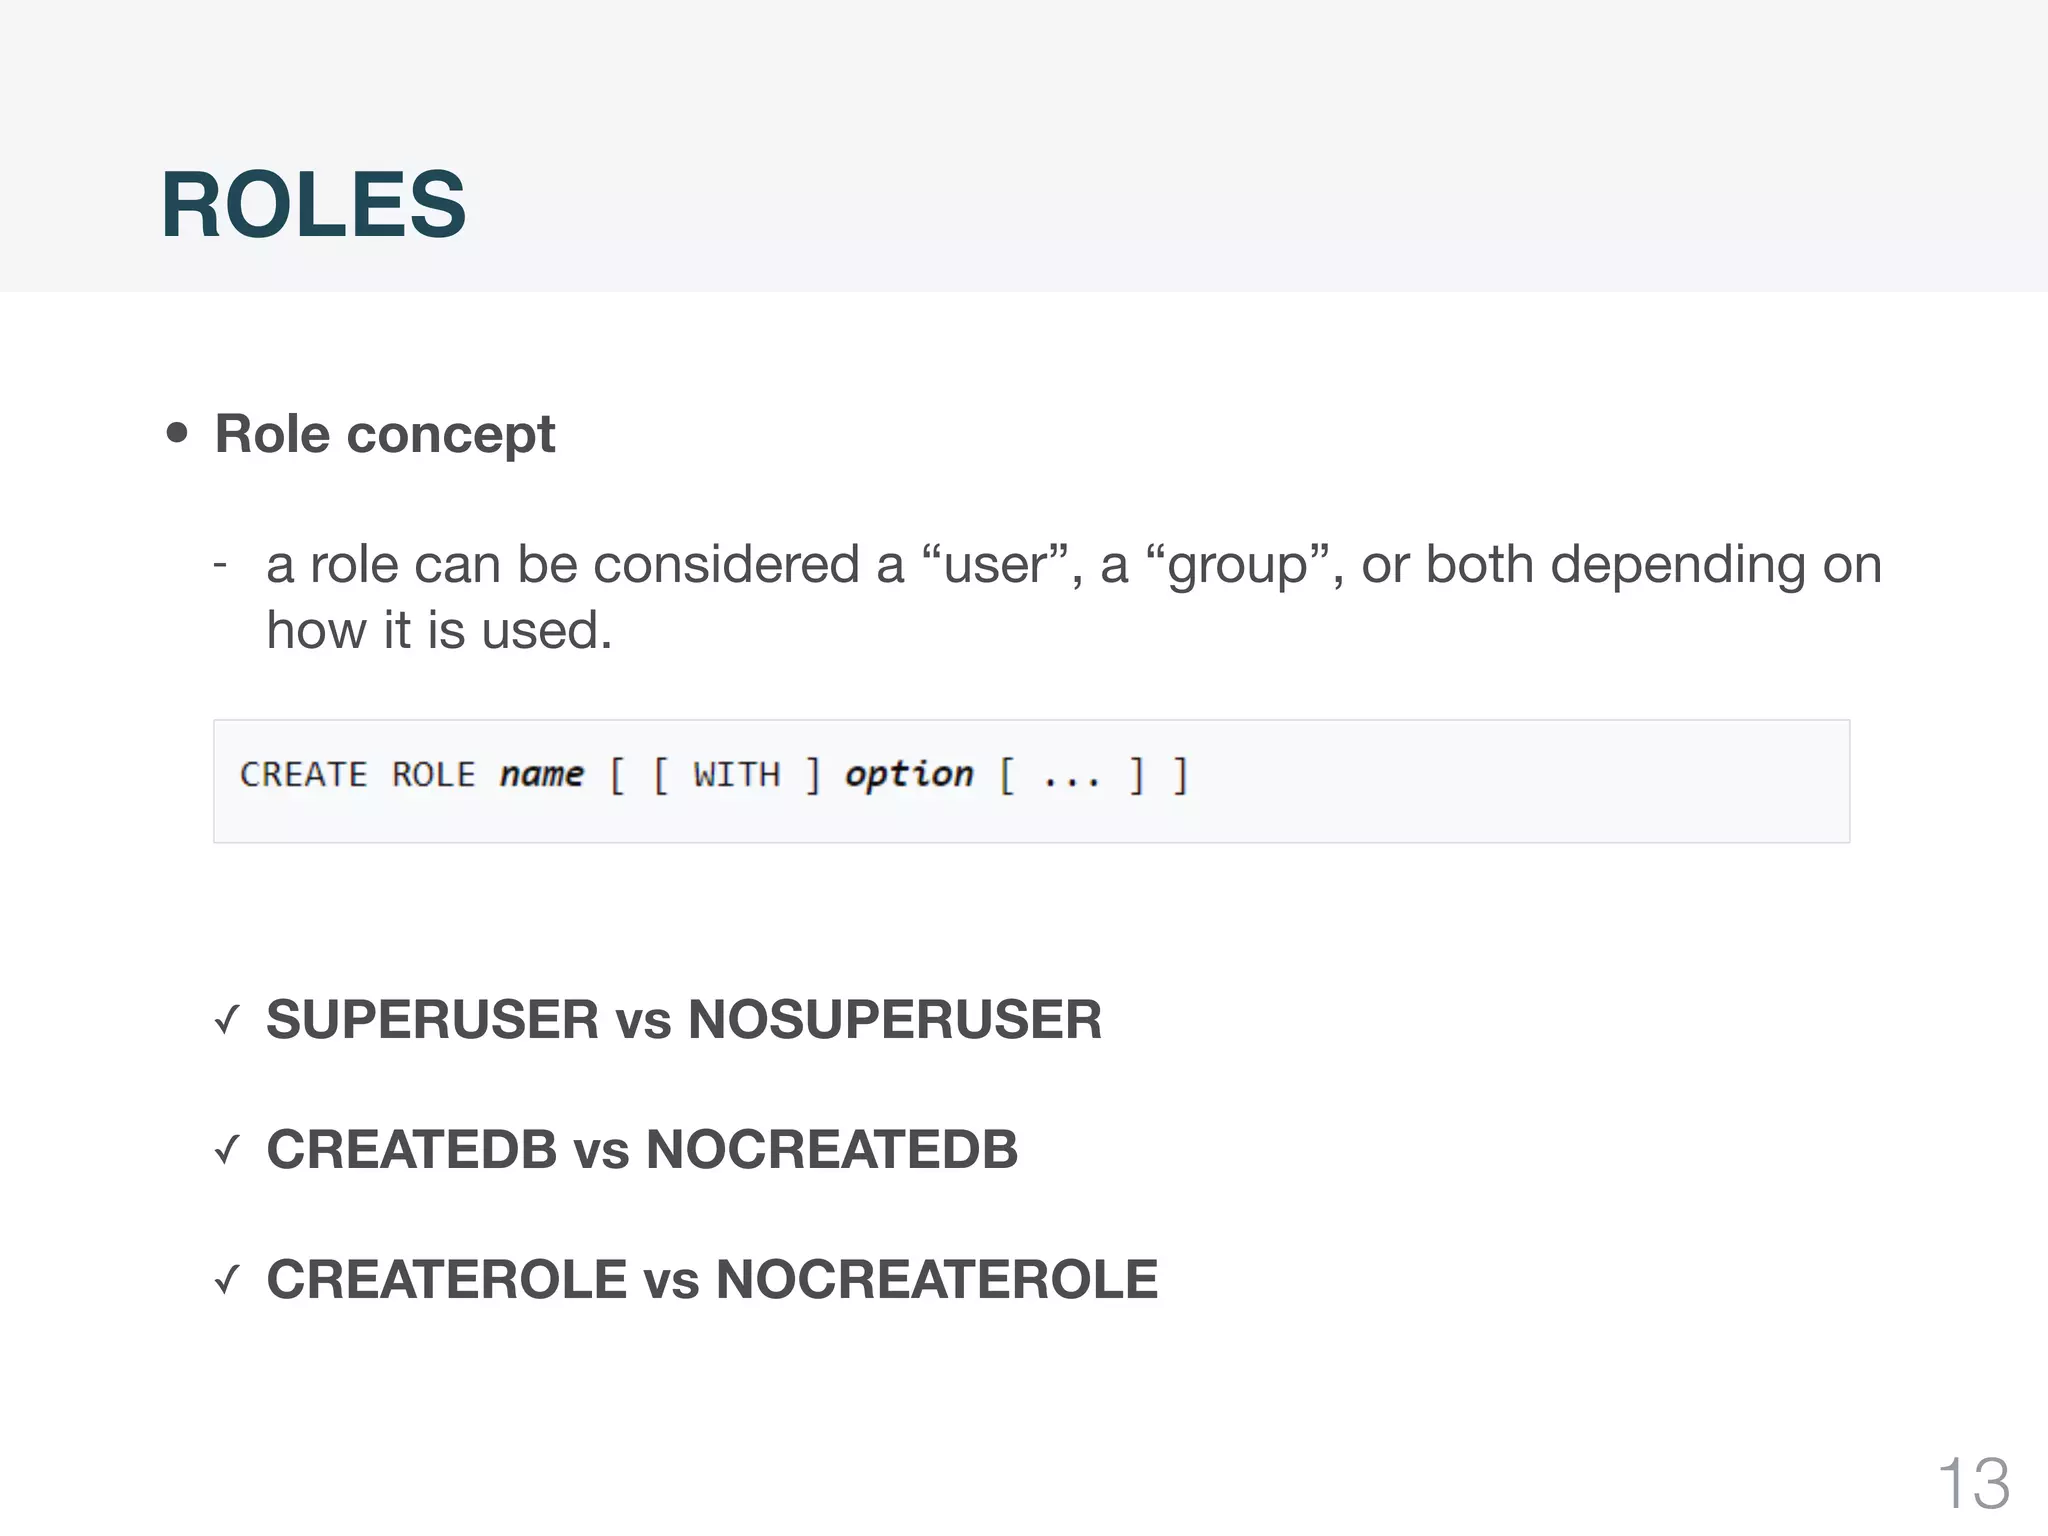Image resolution: width=2048 pixels, height=1536 pixels.
Task: Click the checkmark beside CREATEROLE vs NOCREATEROLE
Action: point(228,1280)
